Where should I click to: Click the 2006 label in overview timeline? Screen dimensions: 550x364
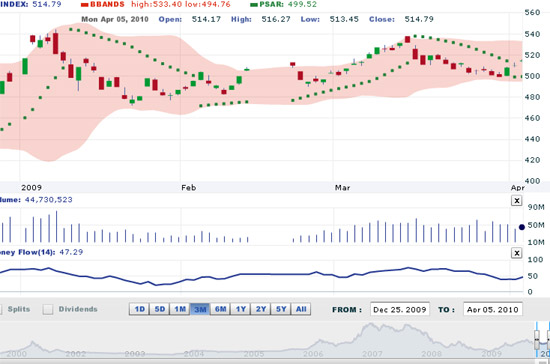313,353
